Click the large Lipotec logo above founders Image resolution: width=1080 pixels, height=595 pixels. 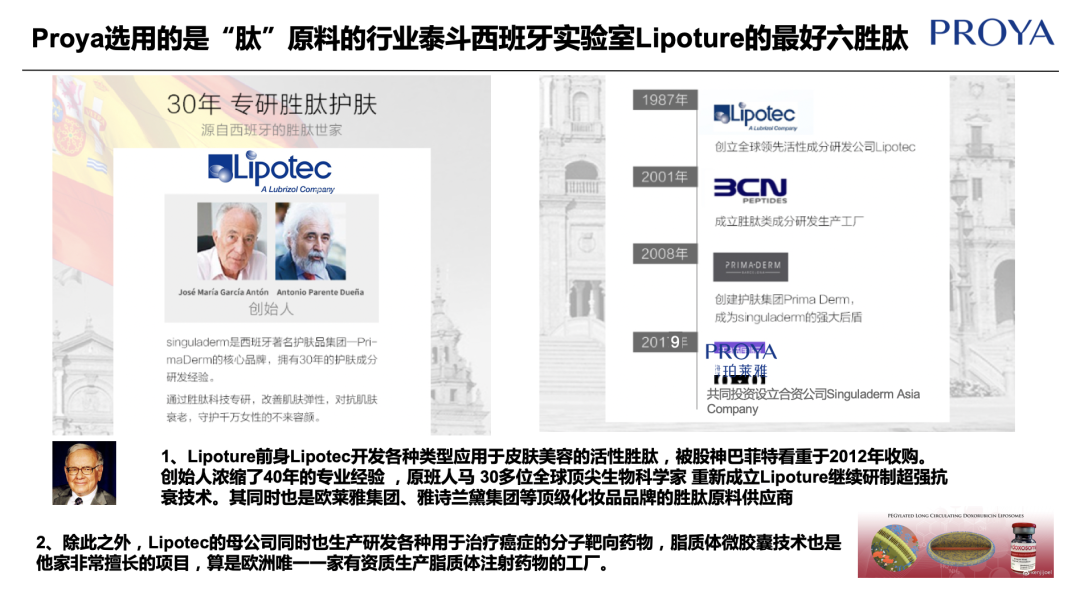[271, 171]
